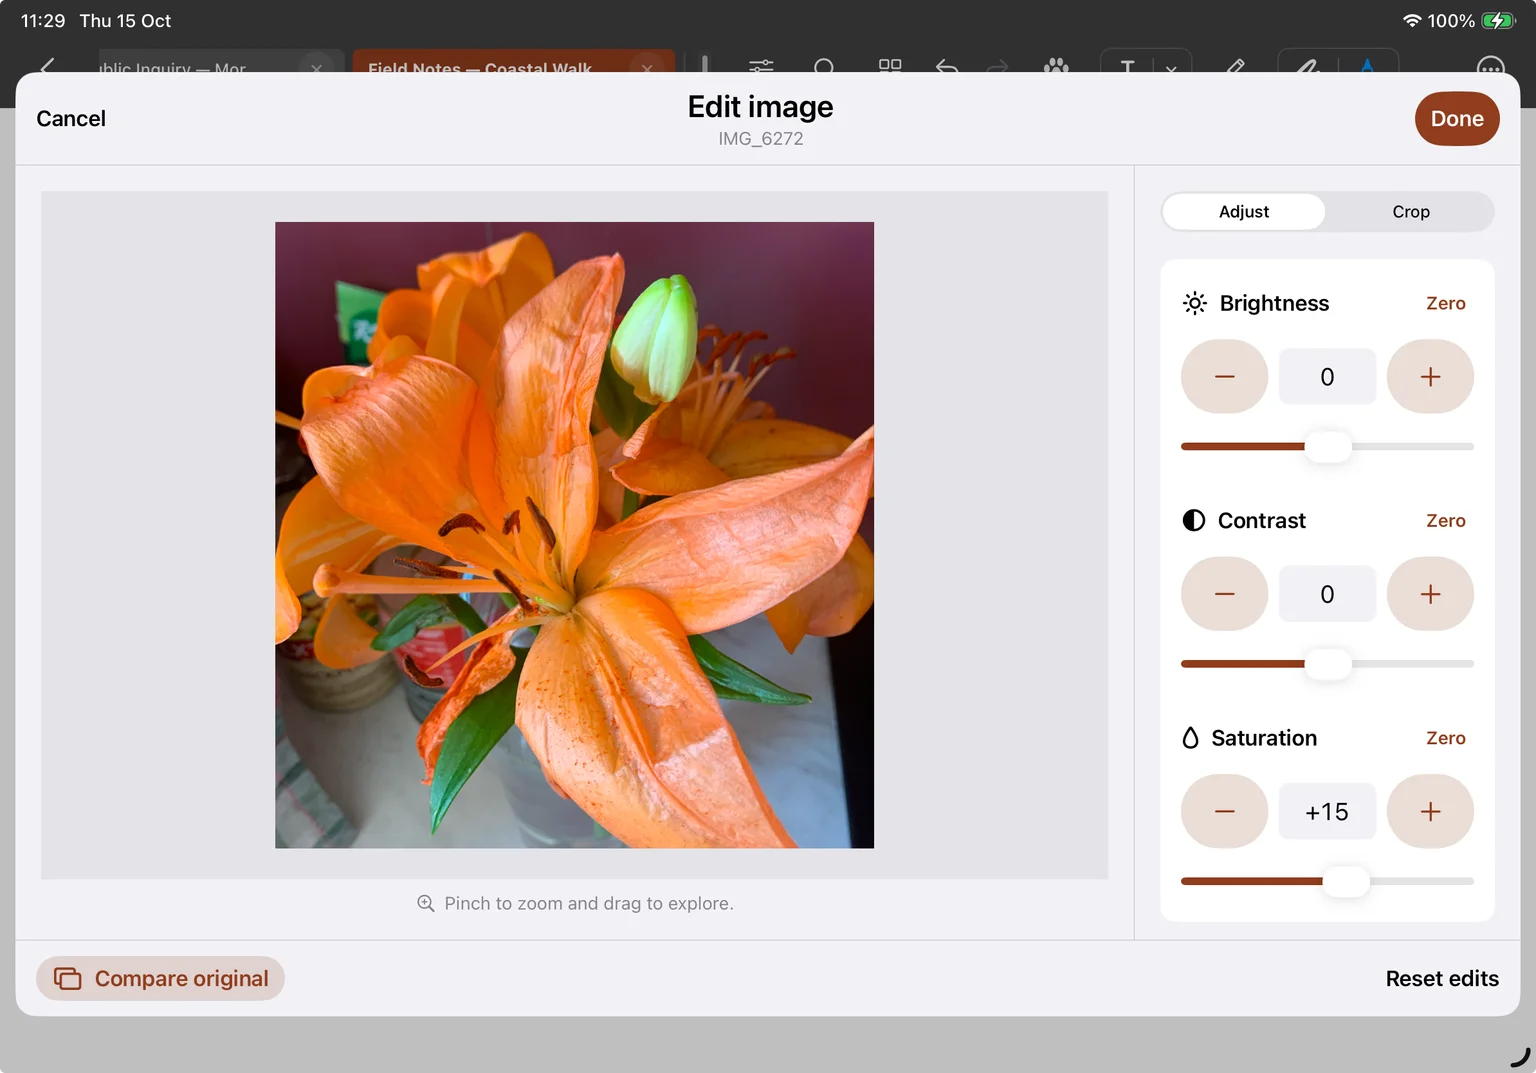1536x1073 pixels.
Task: Click the magnifier icon beside pinch hint
Action: [425, 903]
